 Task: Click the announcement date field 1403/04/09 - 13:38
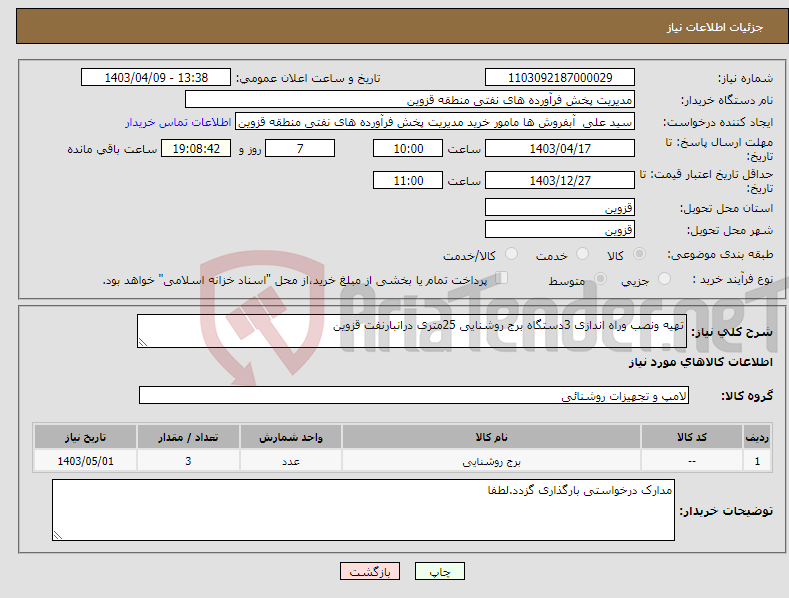pos(156,78)
